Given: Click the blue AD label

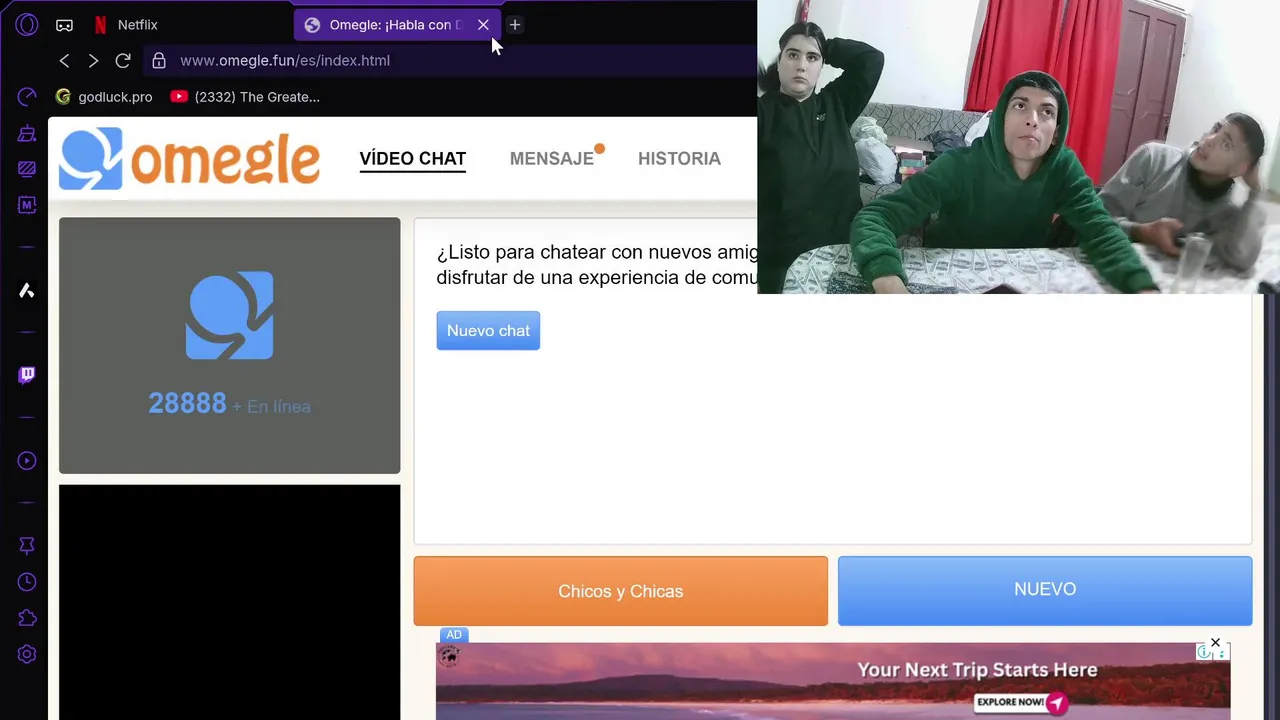Looking at the screenshot, I should [x=454, y=635].
